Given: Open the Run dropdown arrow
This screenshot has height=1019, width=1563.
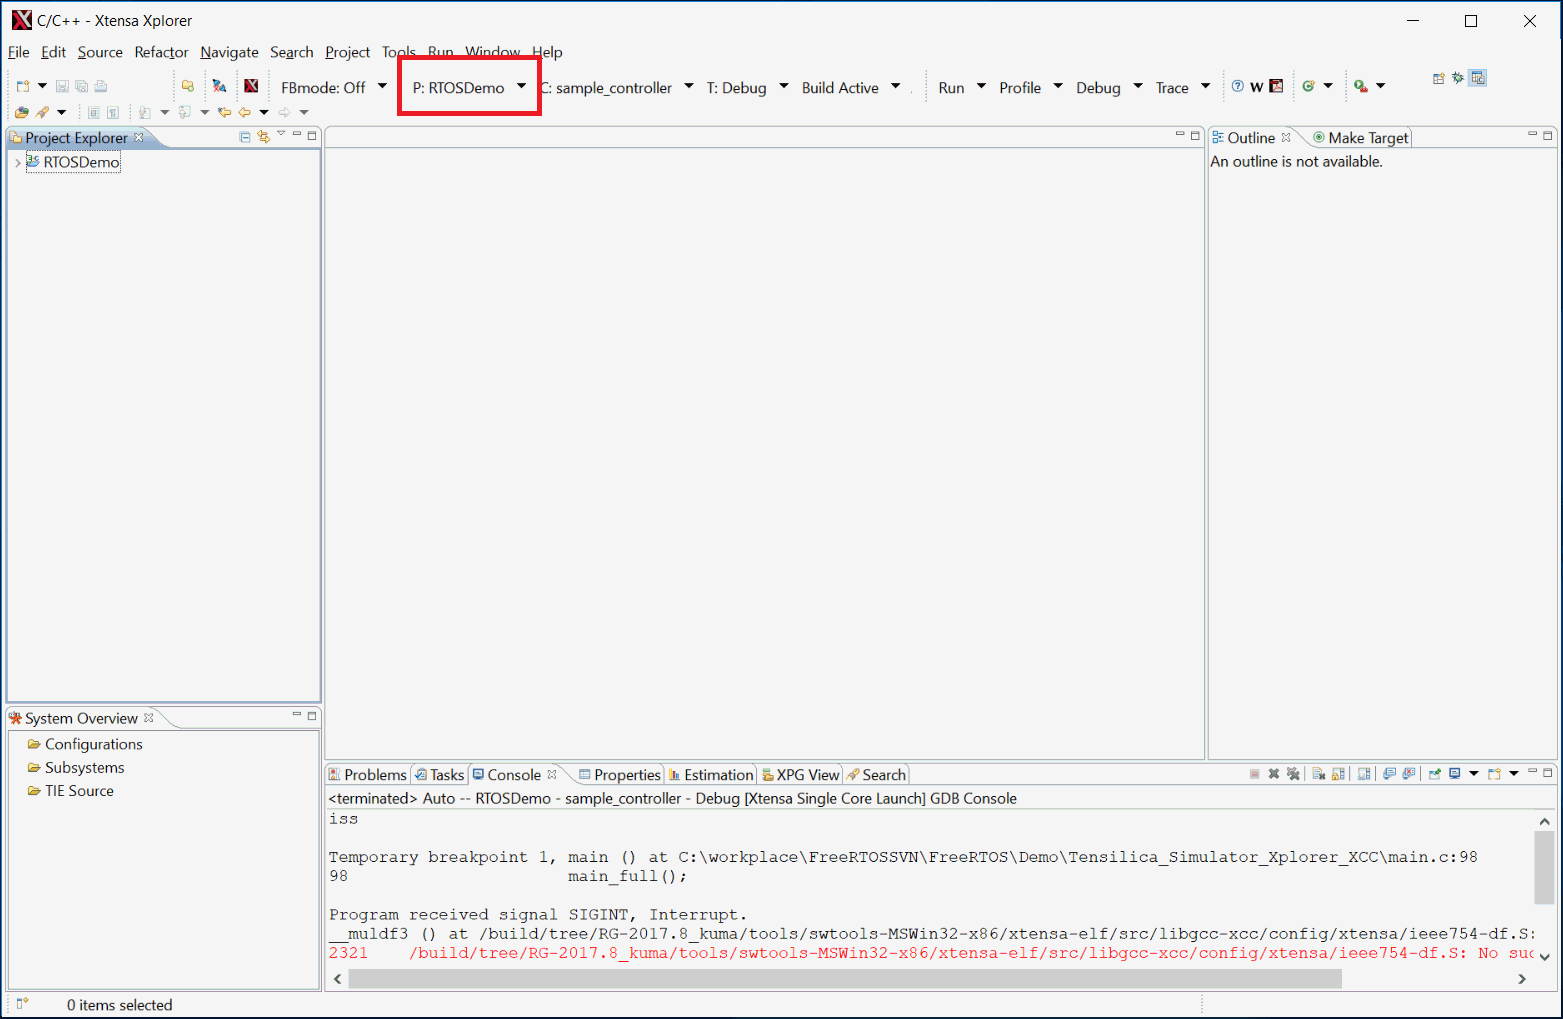Looking at the screenshot, I should pyautogui.click(x=982, y=86).
